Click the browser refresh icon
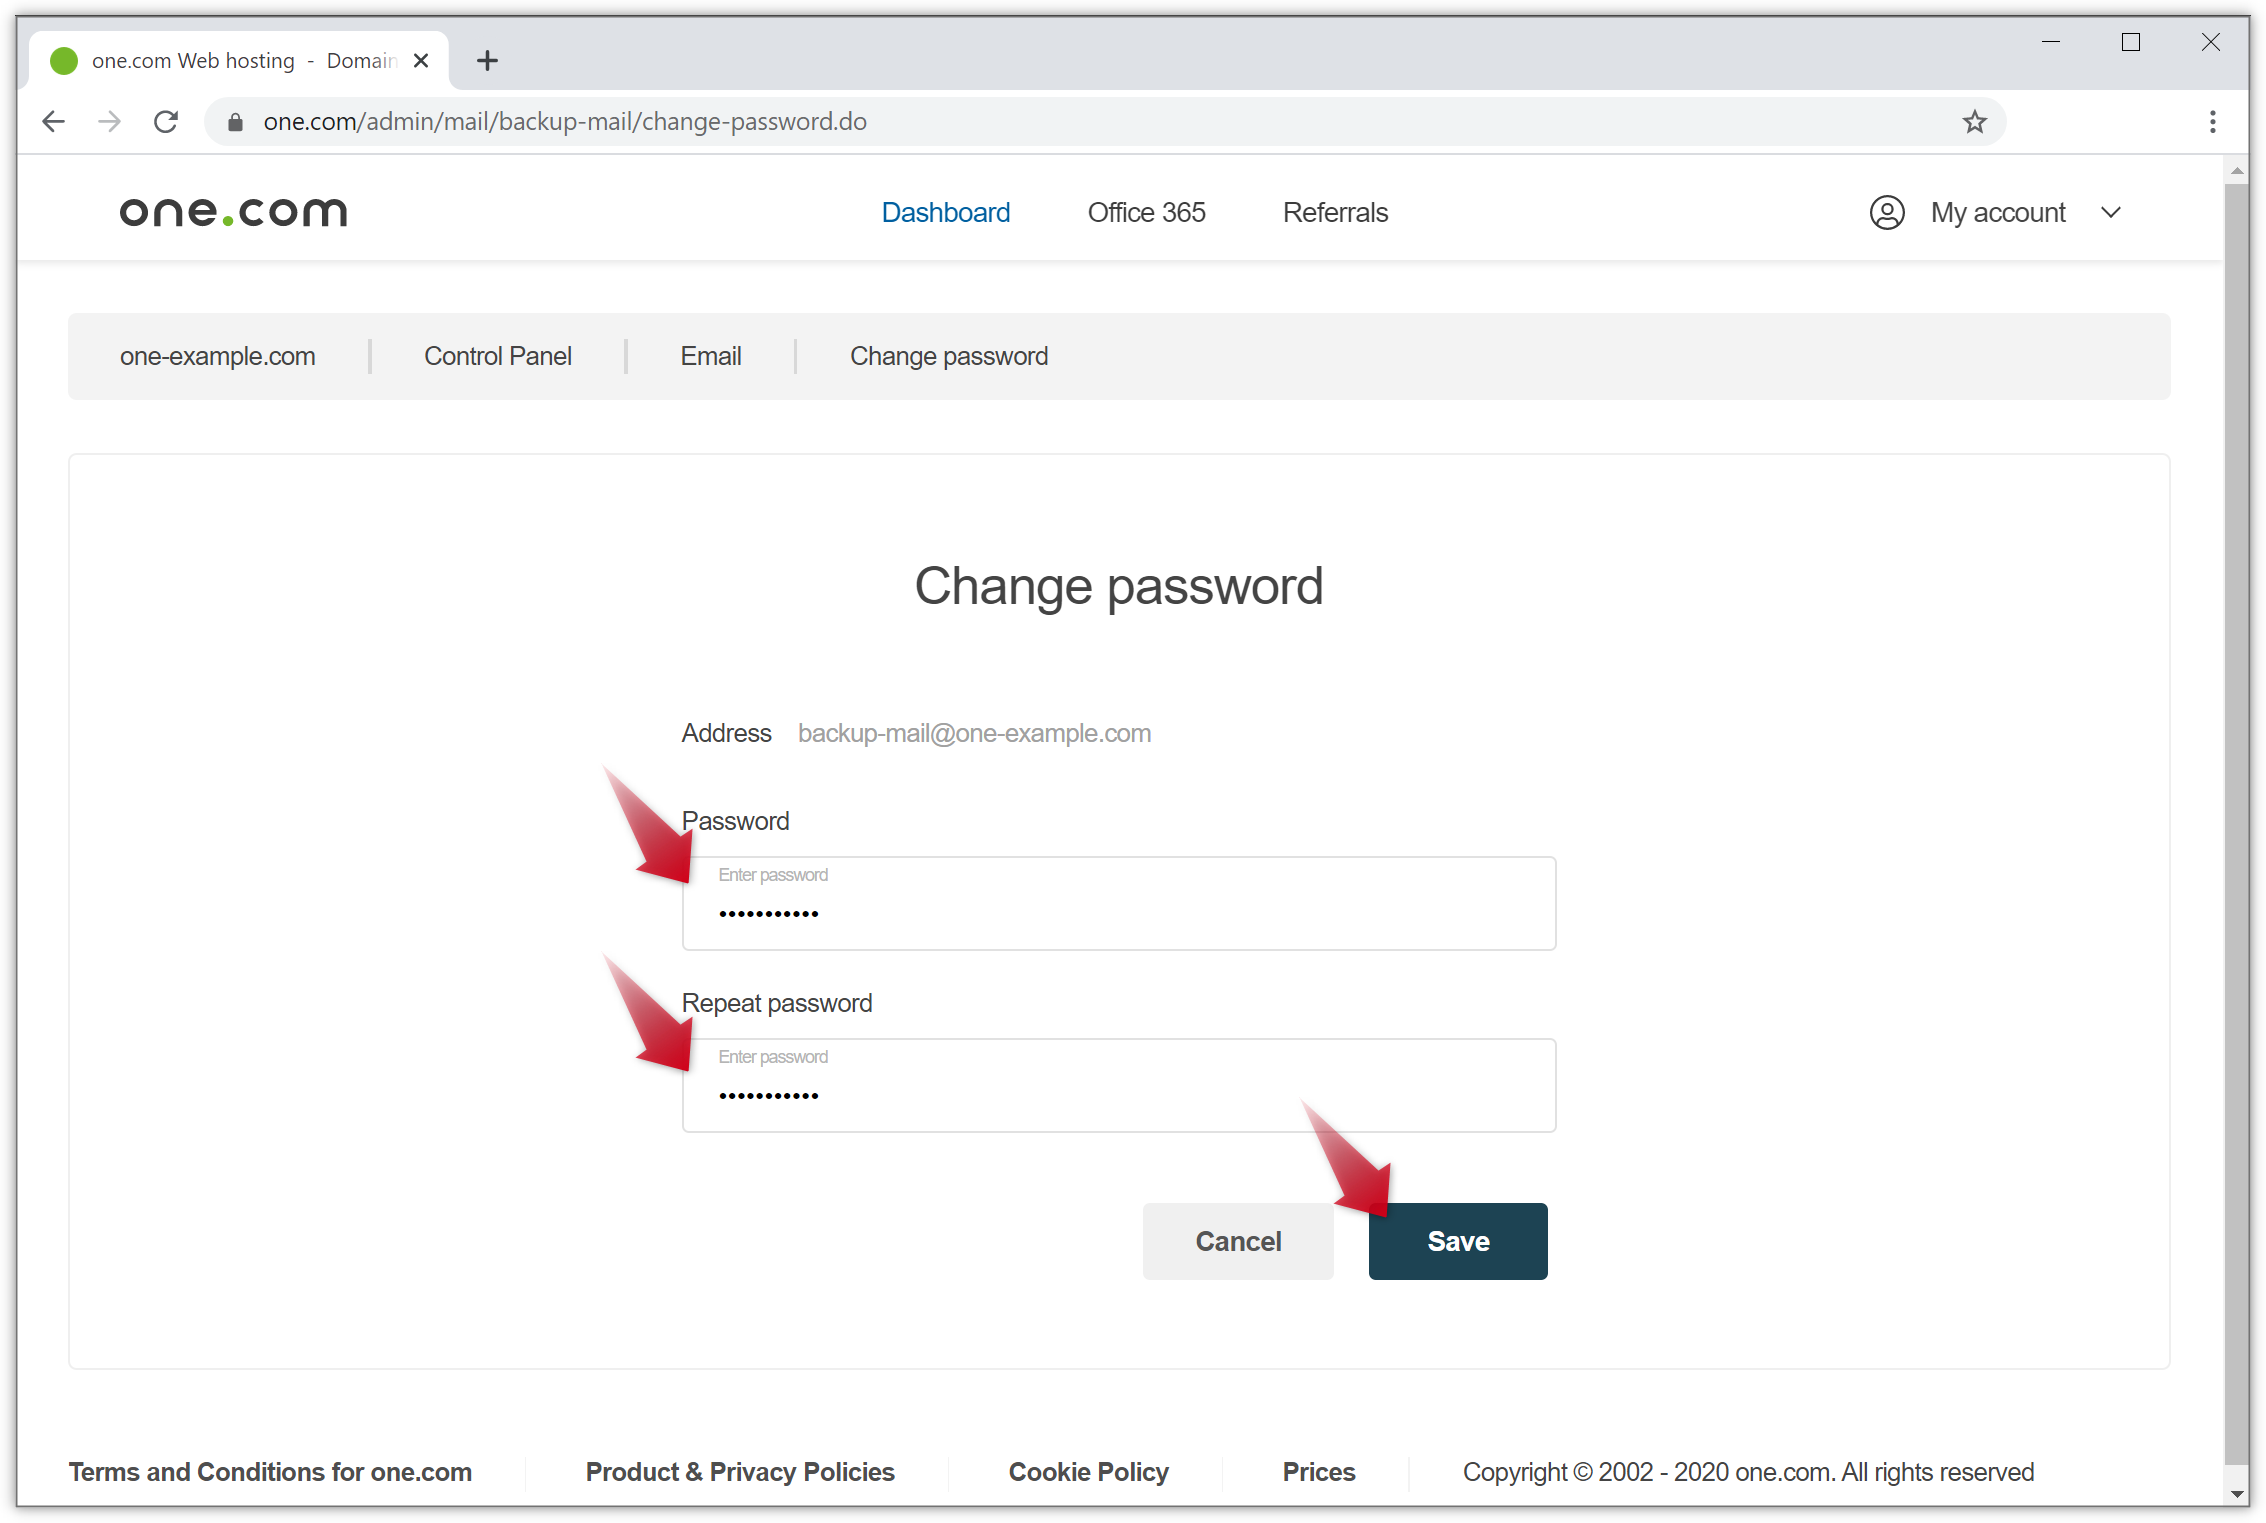The height and width of the screenshot is (1523, 2266). coord(165,121)
